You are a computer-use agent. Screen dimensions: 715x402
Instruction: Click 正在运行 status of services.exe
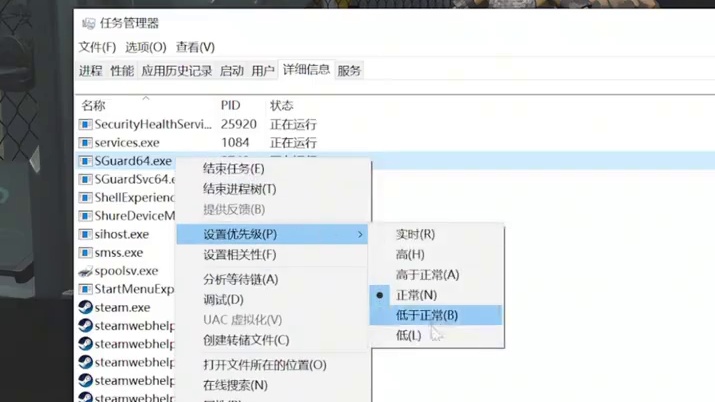(293, 143)
